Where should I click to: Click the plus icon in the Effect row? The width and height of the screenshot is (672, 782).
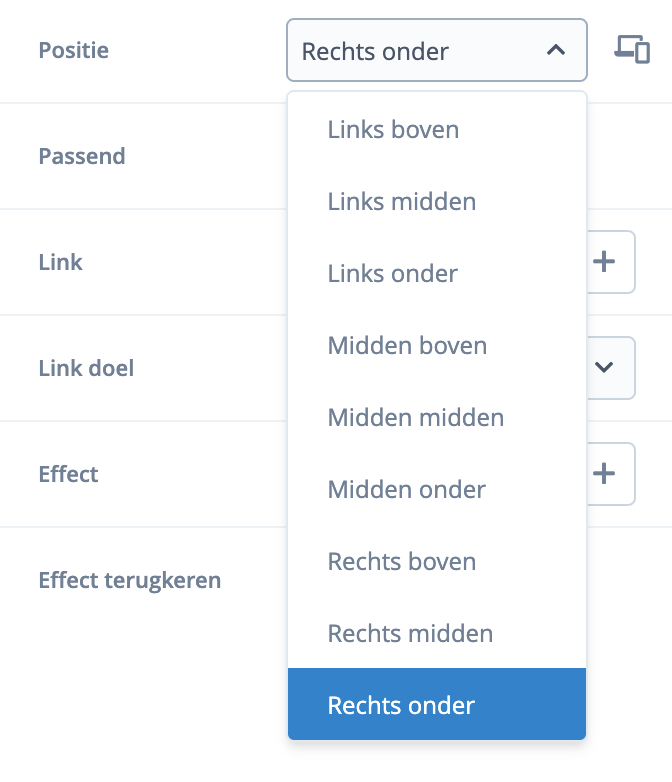click(604, 474)
